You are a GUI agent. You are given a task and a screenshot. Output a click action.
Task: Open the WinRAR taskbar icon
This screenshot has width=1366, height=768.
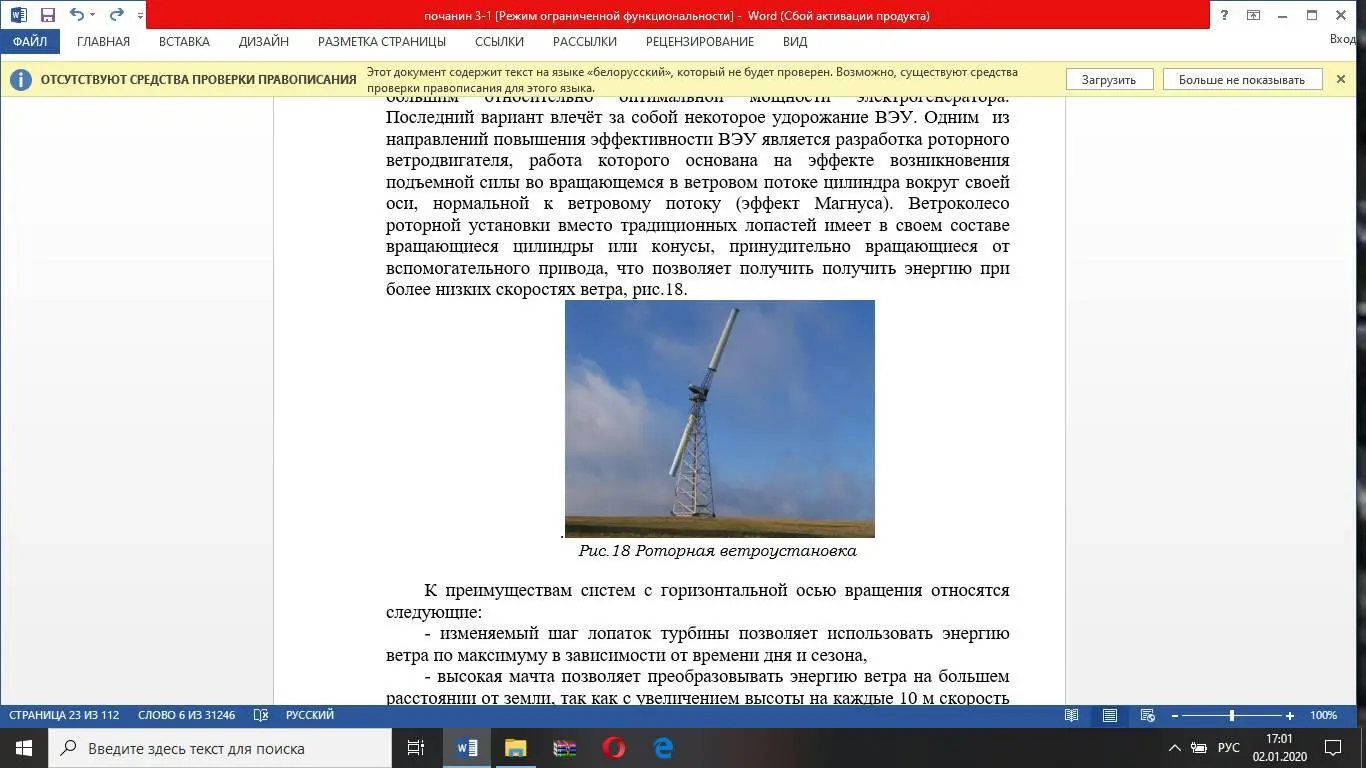pyautogui.click(x=564, y=748)
